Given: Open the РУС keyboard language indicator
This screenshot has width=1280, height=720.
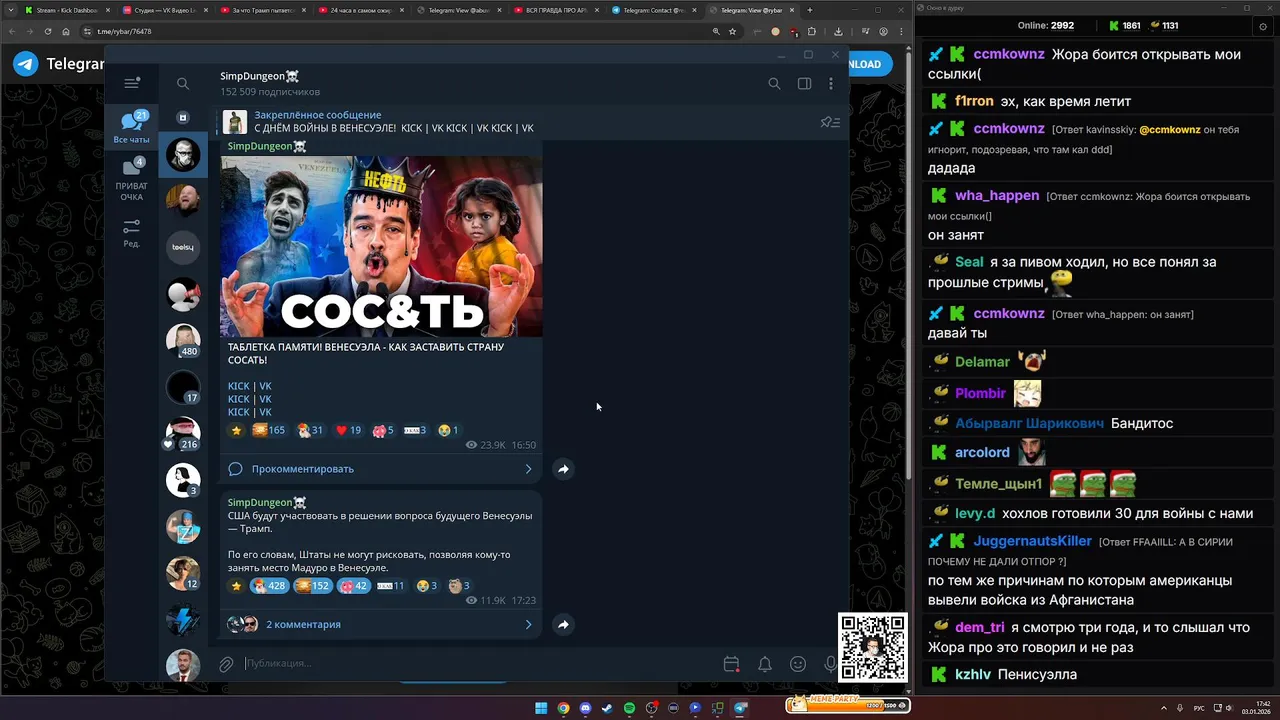Looking at the screenshot, I should pyautogui.click(x=1199, y=708).
